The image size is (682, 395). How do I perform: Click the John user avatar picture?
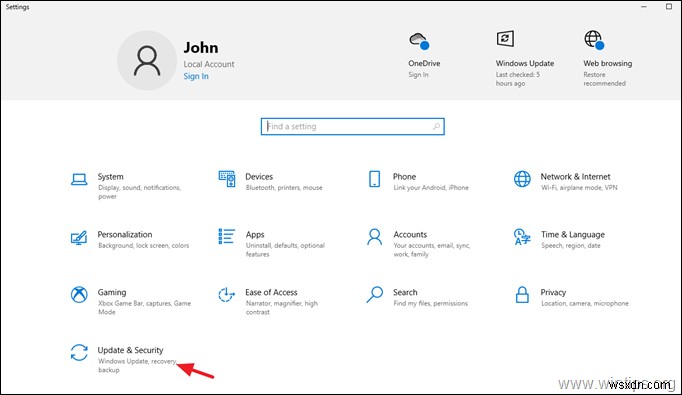point(147,60)
